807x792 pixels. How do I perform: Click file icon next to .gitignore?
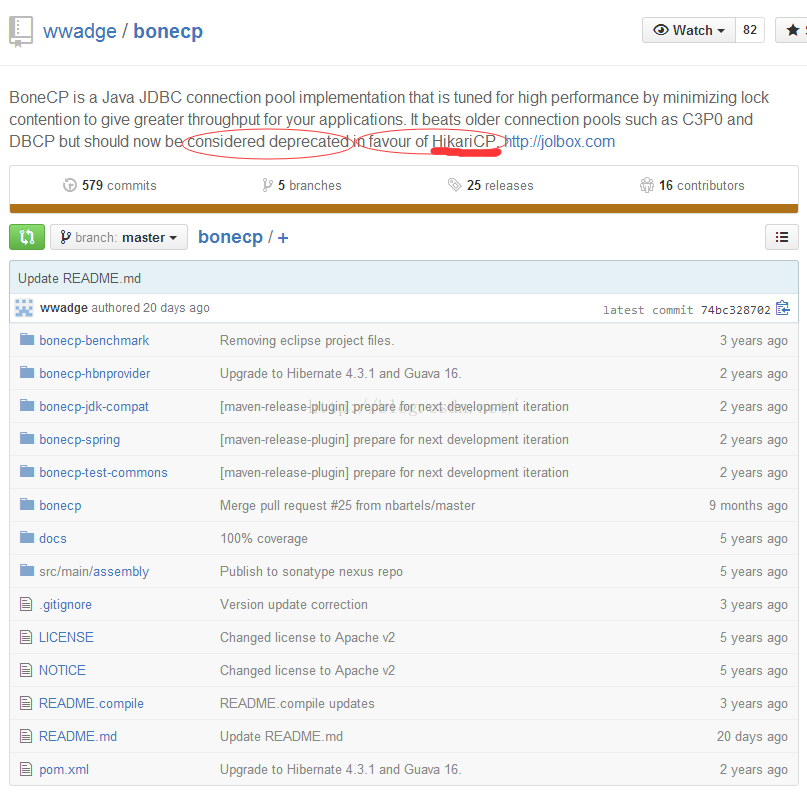pos(26,604)
